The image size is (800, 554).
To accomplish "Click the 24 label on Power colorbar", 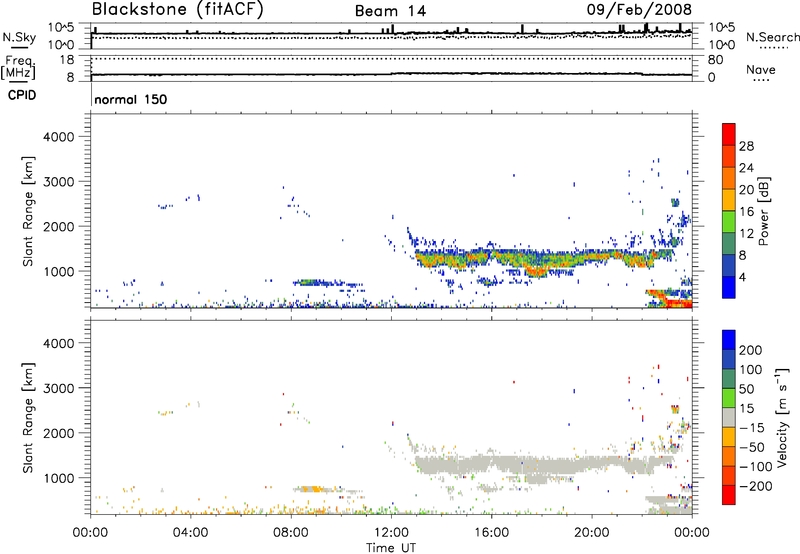I will tap(746, 168).
